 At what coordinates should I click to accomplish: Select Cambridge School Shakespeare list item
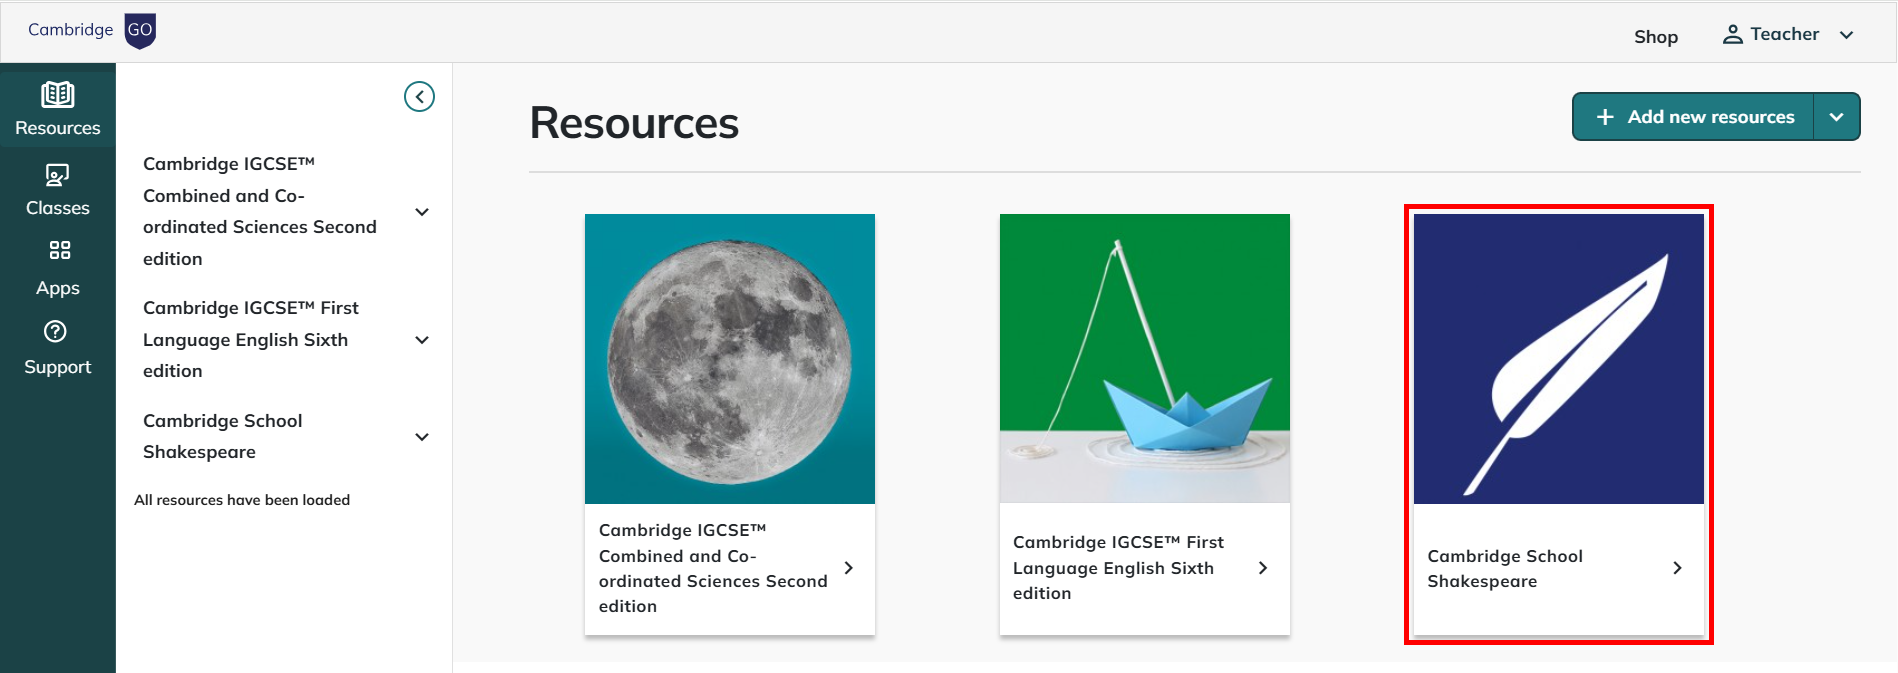pyautogui.click(x=222, y=436)
